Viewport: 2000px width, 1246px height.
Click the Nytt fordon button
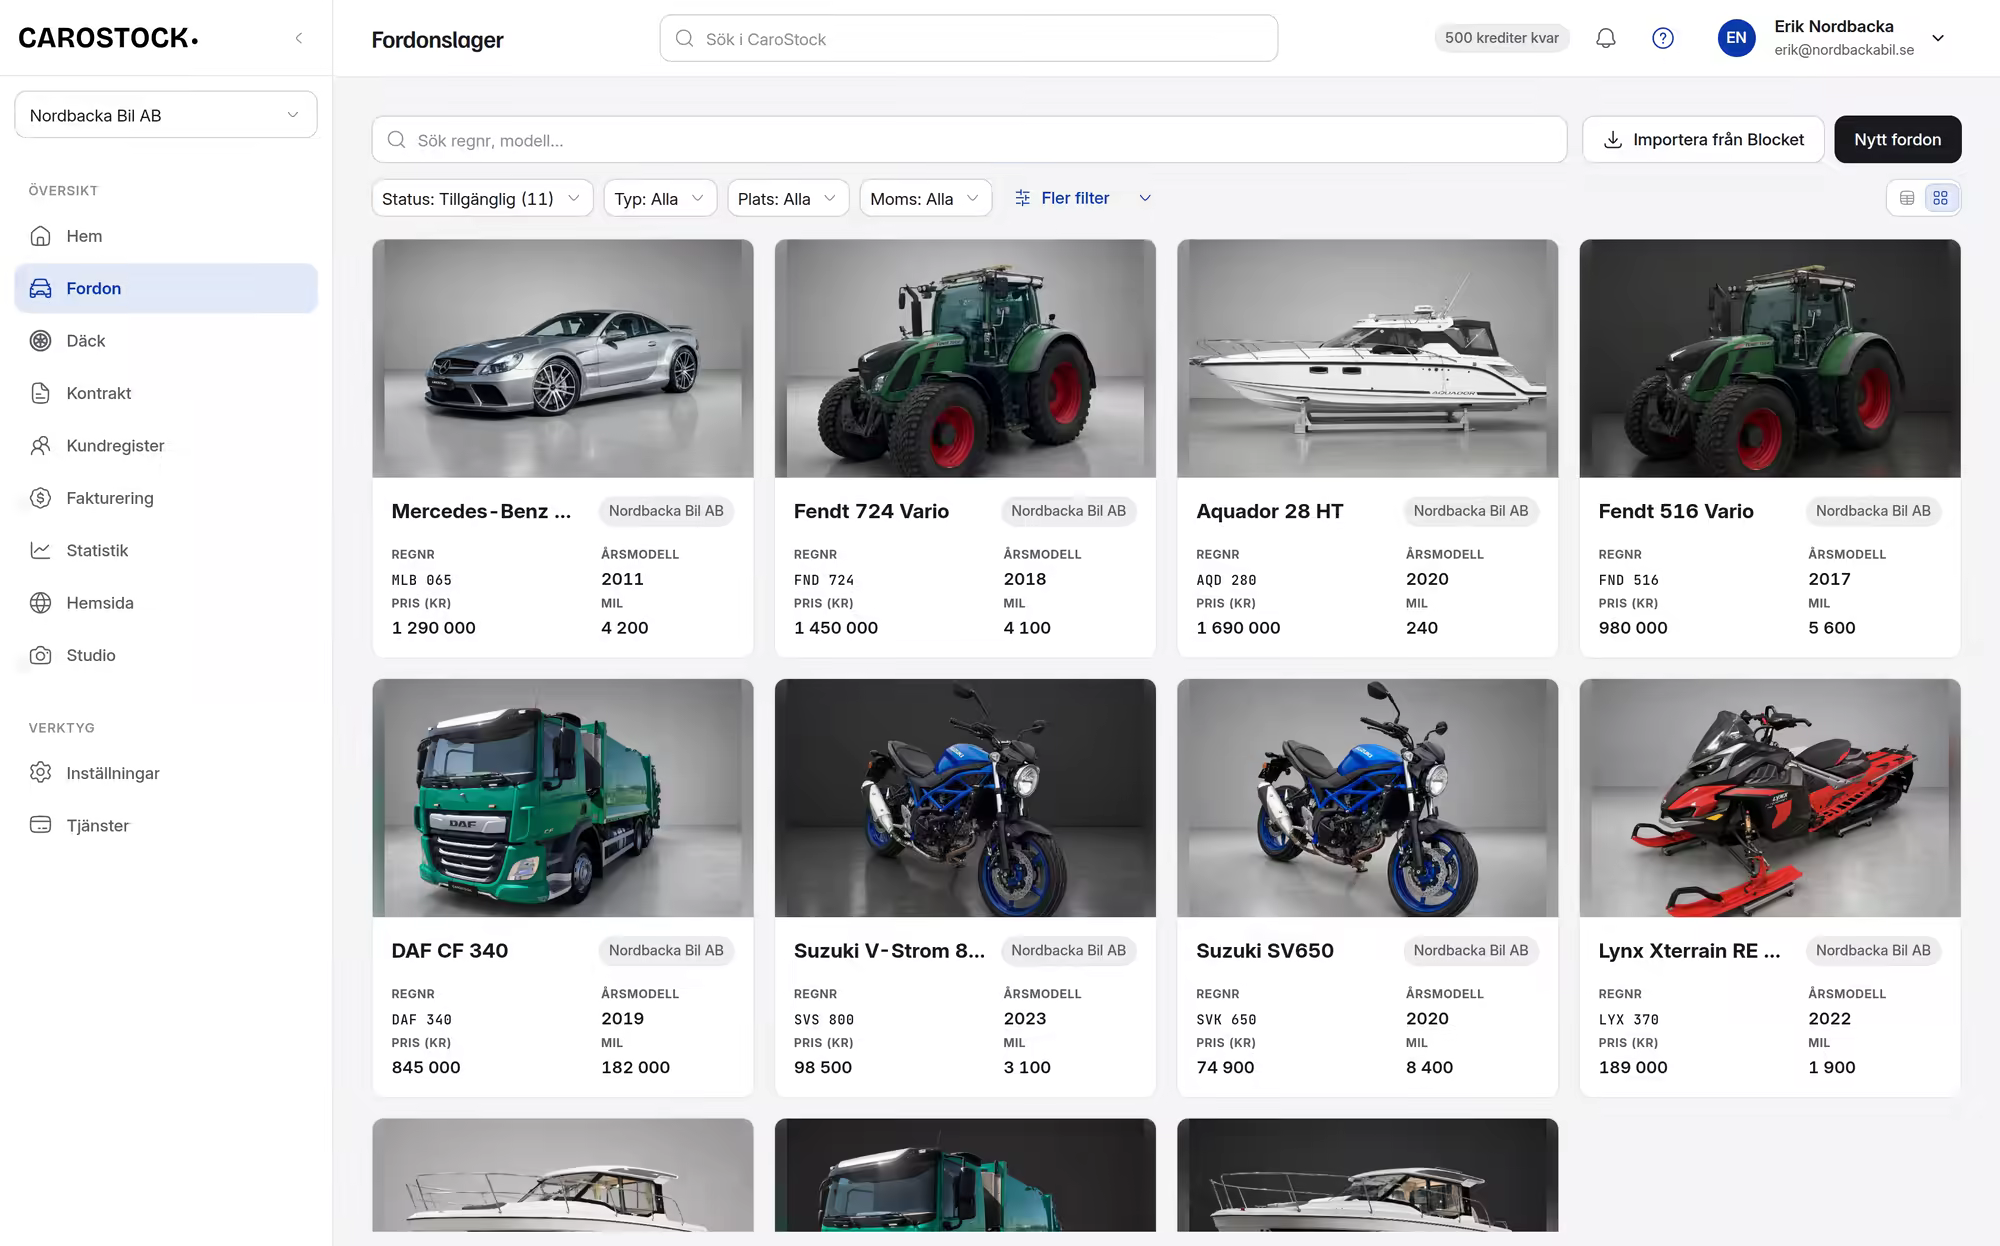click(1898, 140)
